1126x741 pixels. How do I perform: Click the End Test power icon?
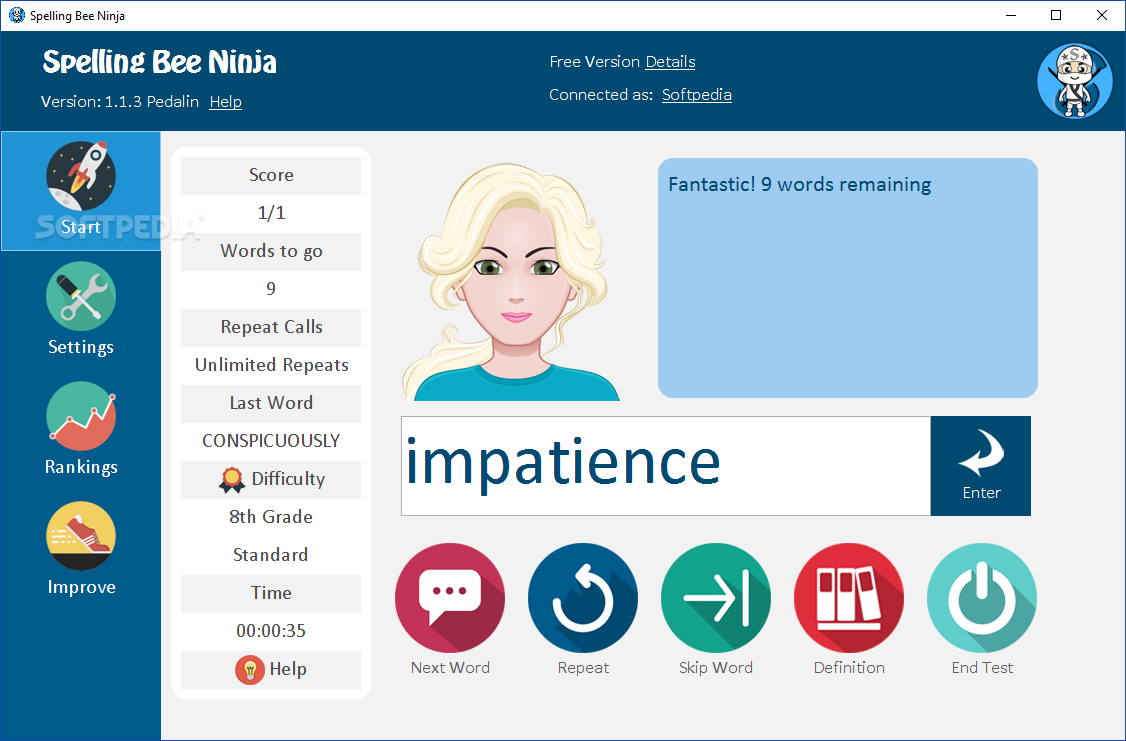(x=982, y=597)
